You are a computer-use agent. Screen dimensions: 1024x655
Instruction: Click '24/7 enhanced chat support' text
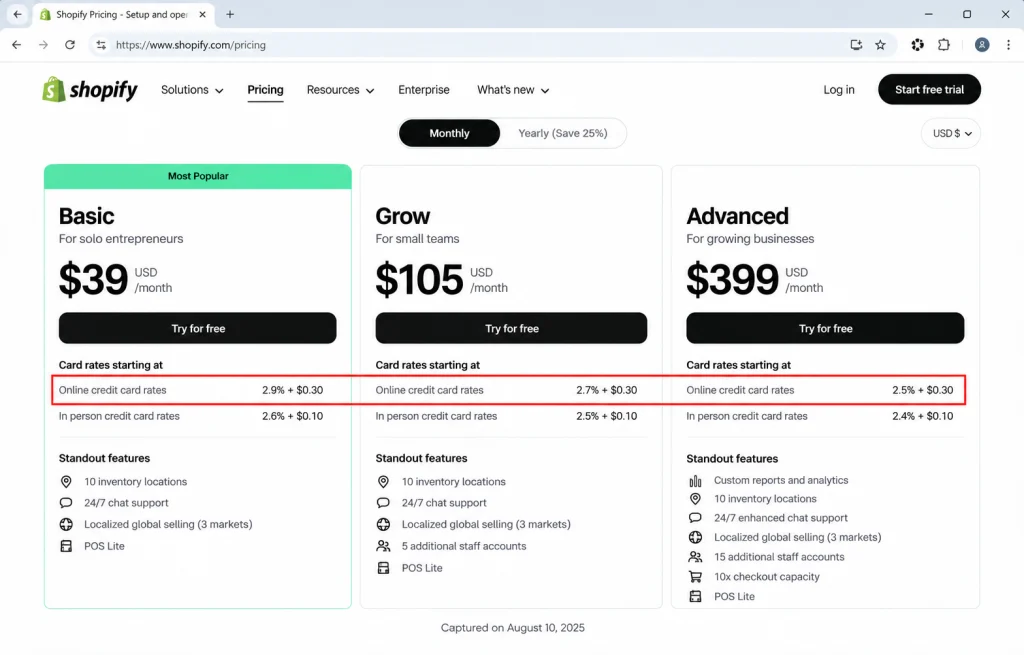click(x=780, y=518)
